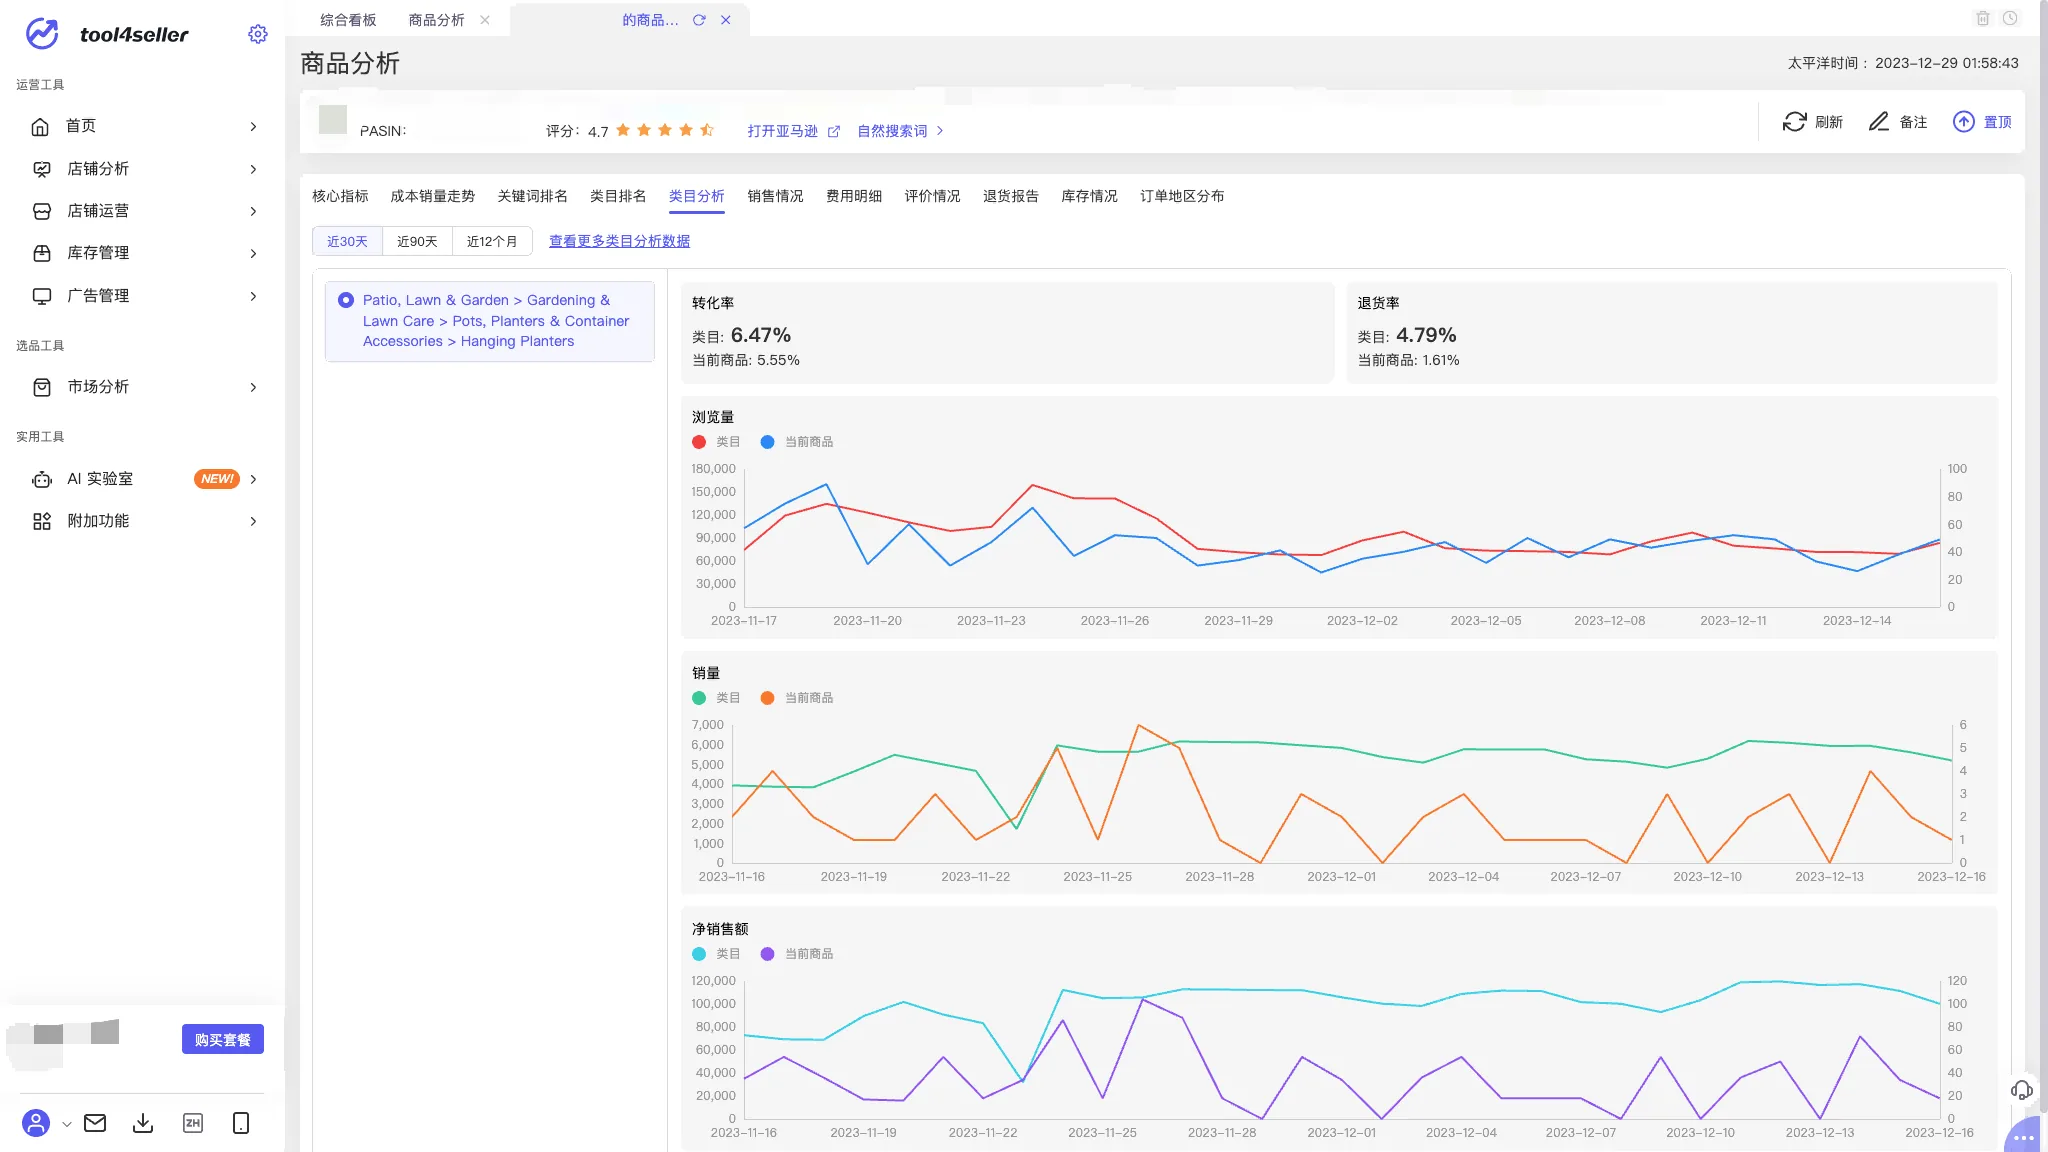Screen dimensions: 2048x1152
Task: Click the 购买套餐 button
Action: coord(223,1039)
